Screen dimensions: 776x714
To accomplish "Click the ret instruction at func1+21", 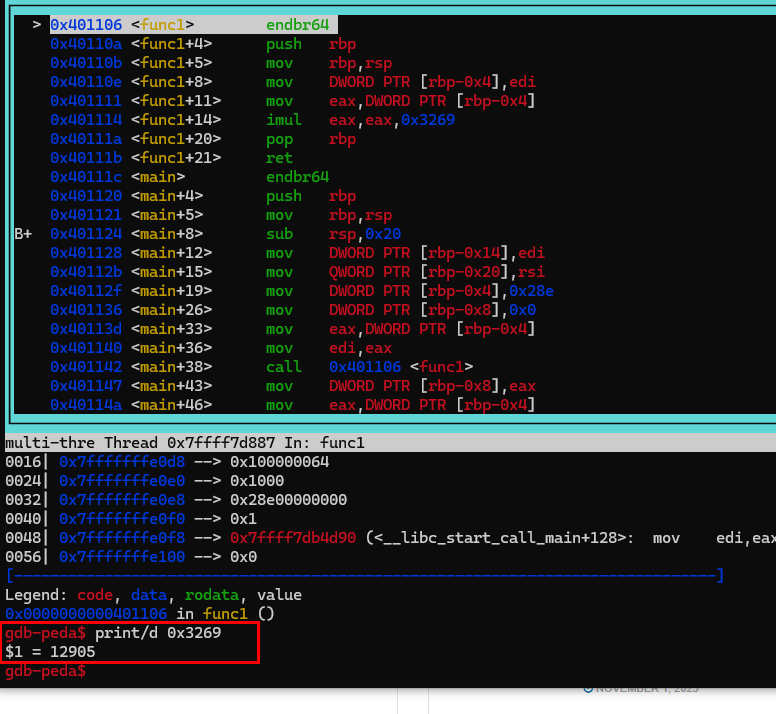I will 279,158.
